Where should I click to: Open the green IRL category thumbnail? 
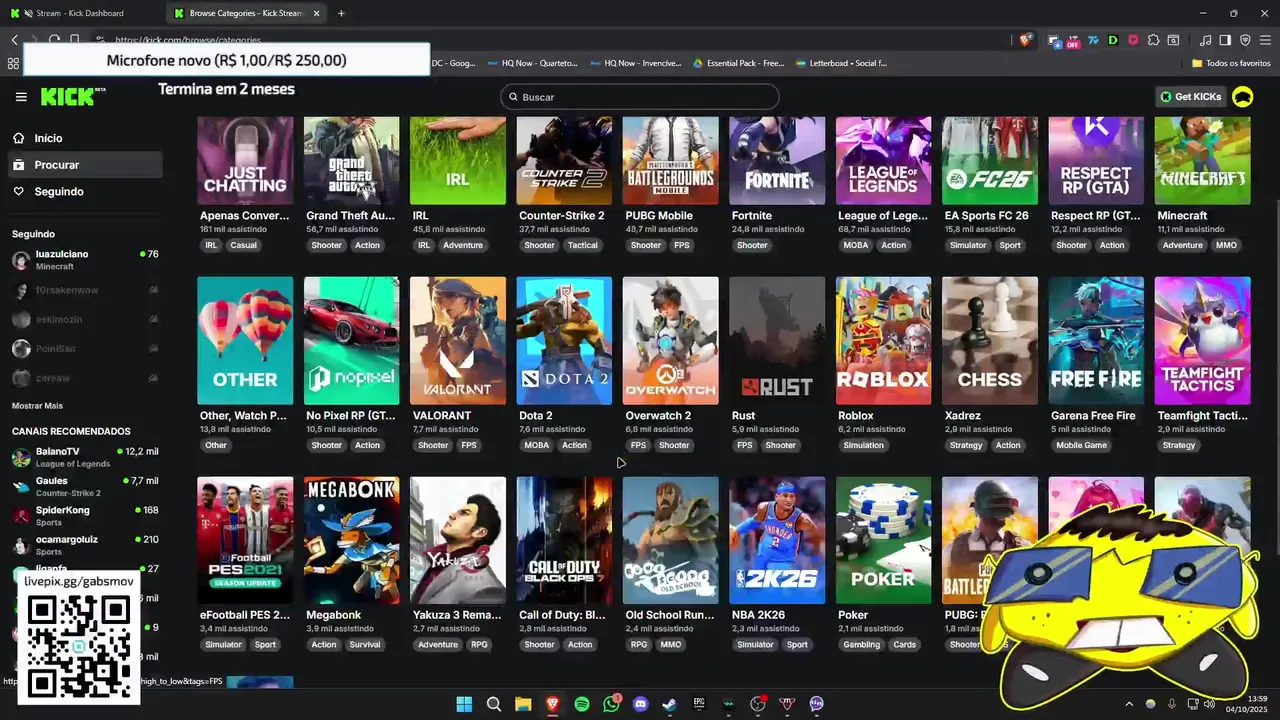pyautogui.click(x=458, y=160)
